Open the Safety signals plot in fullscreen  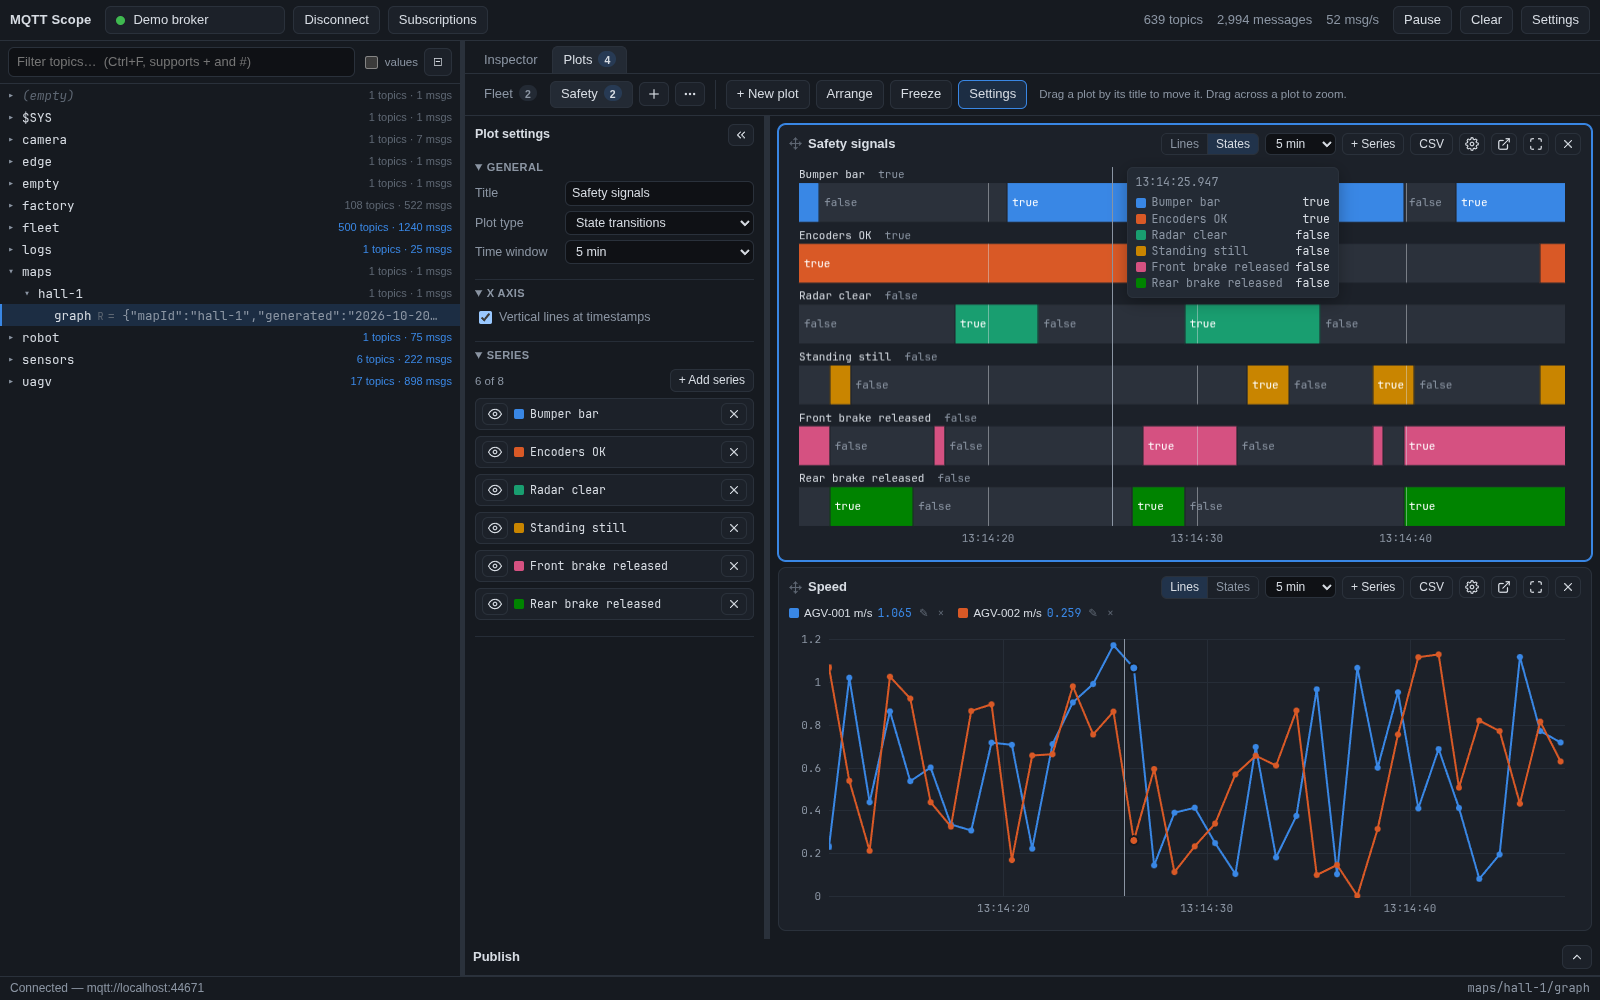1536,144
